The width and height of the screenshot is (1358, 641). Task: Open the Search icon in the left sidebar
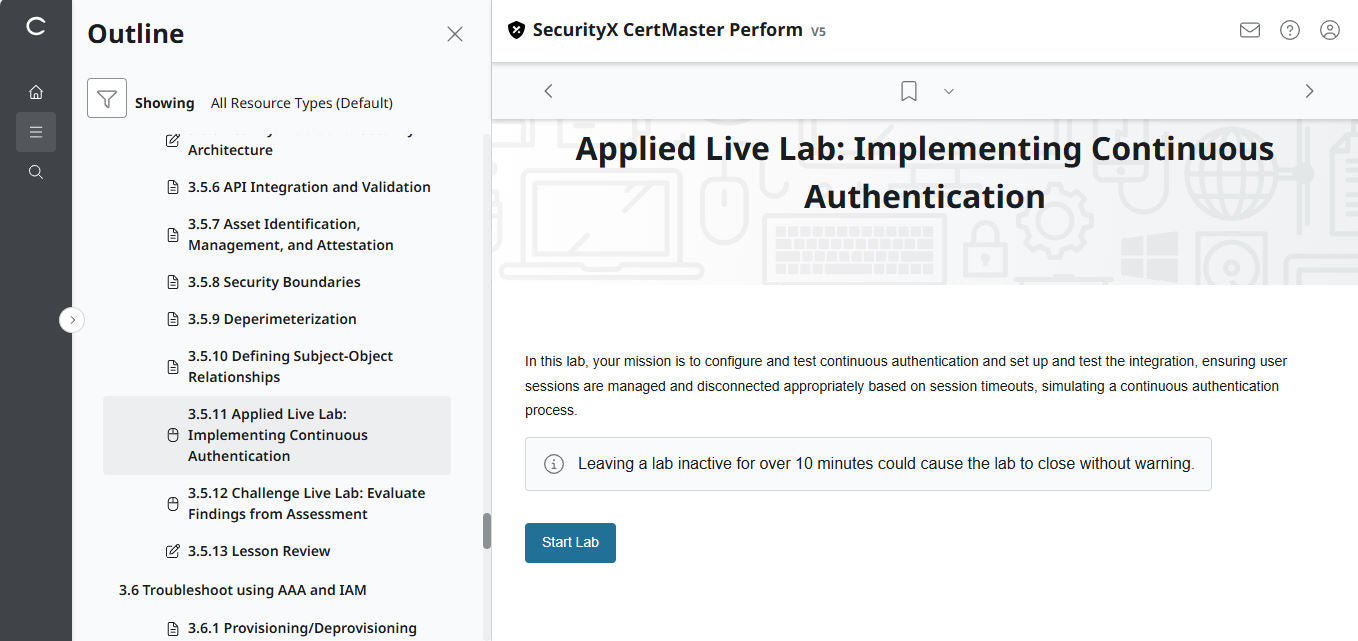[x=36, y=171]
